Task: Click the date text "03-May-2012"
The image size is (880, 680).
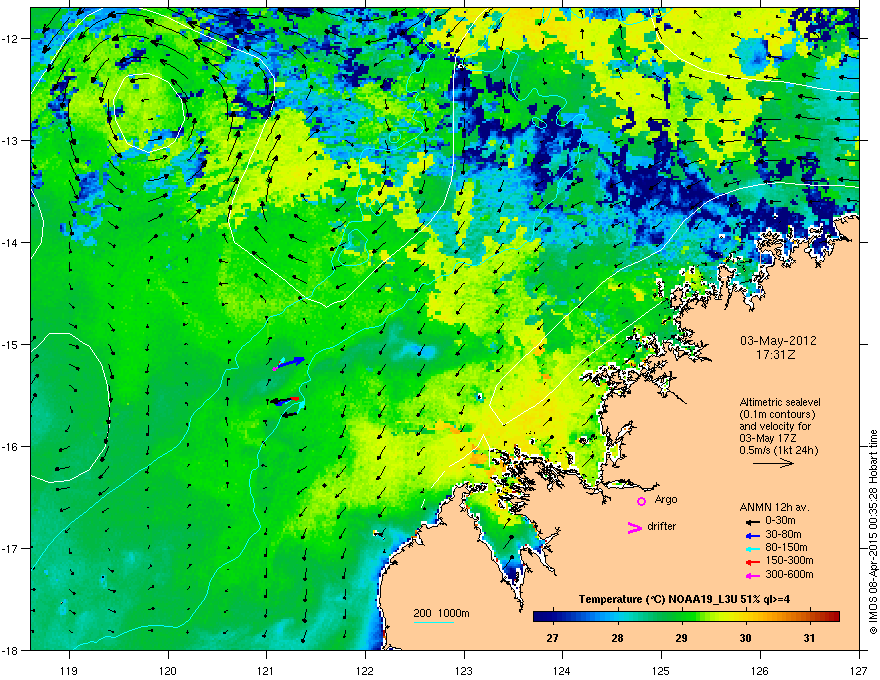Action: pyautogui.click(x=778, y=341)
